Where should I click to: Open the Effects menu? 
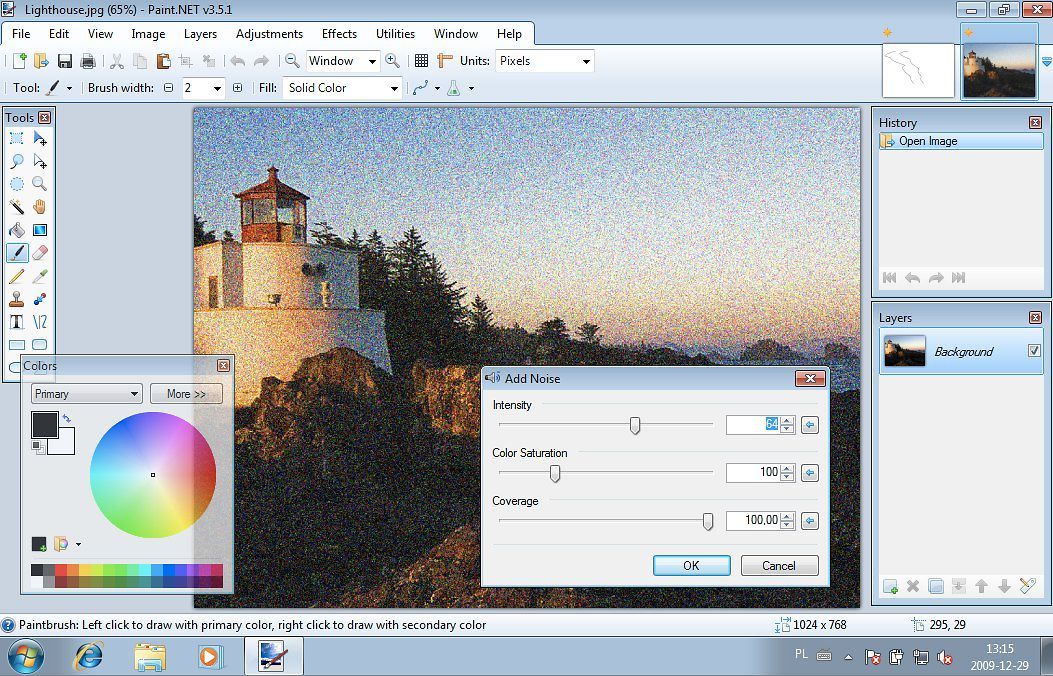click(x=339, y=34)
